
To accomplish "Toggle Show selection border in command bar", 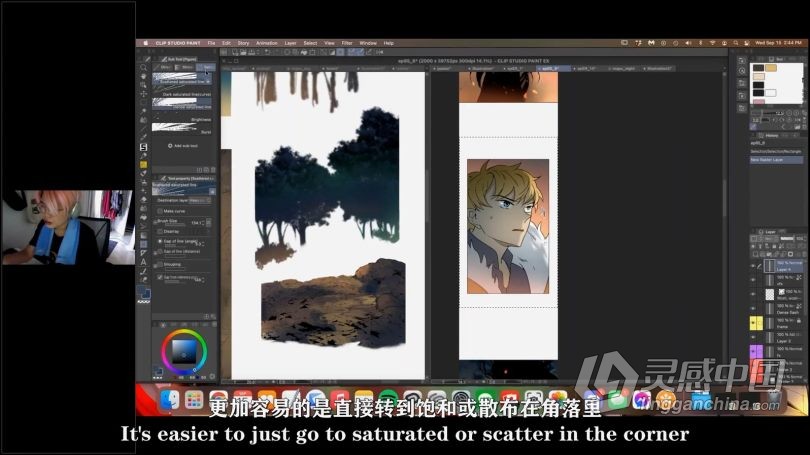I will (x=340, y=52).
